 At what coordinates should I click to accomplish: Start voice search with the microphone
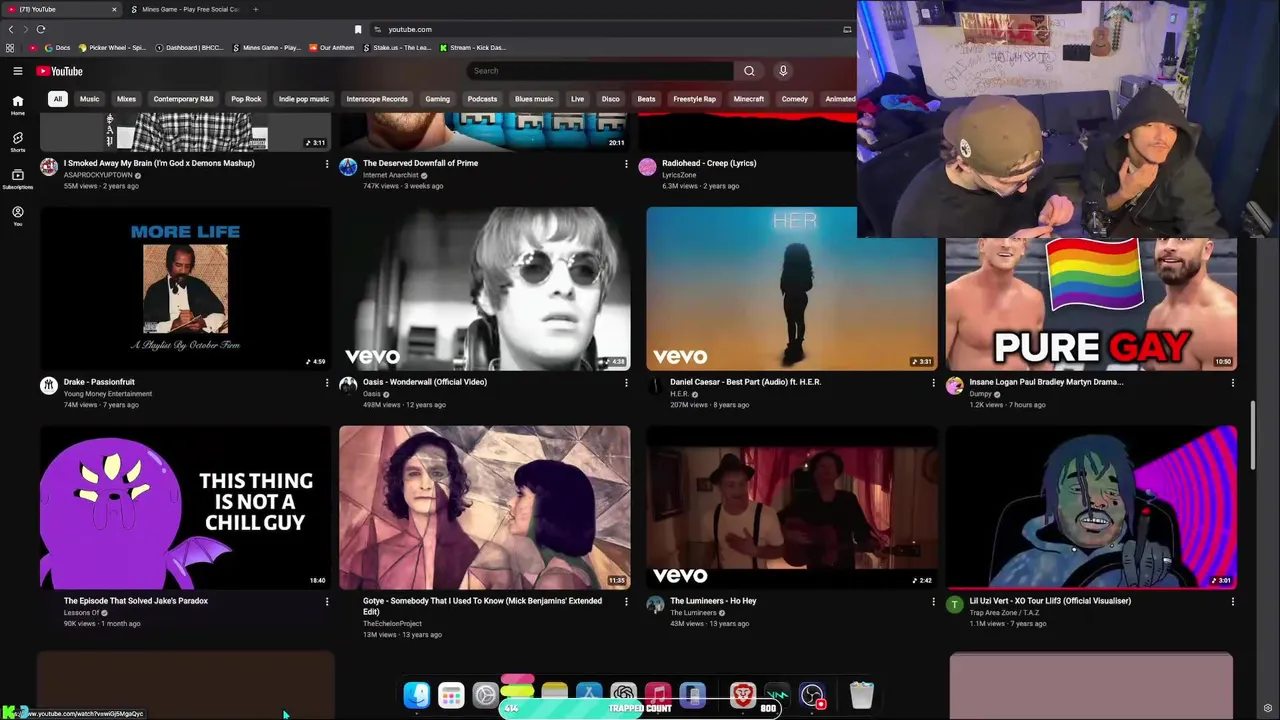pyautogui.click(x=783, y=71)
